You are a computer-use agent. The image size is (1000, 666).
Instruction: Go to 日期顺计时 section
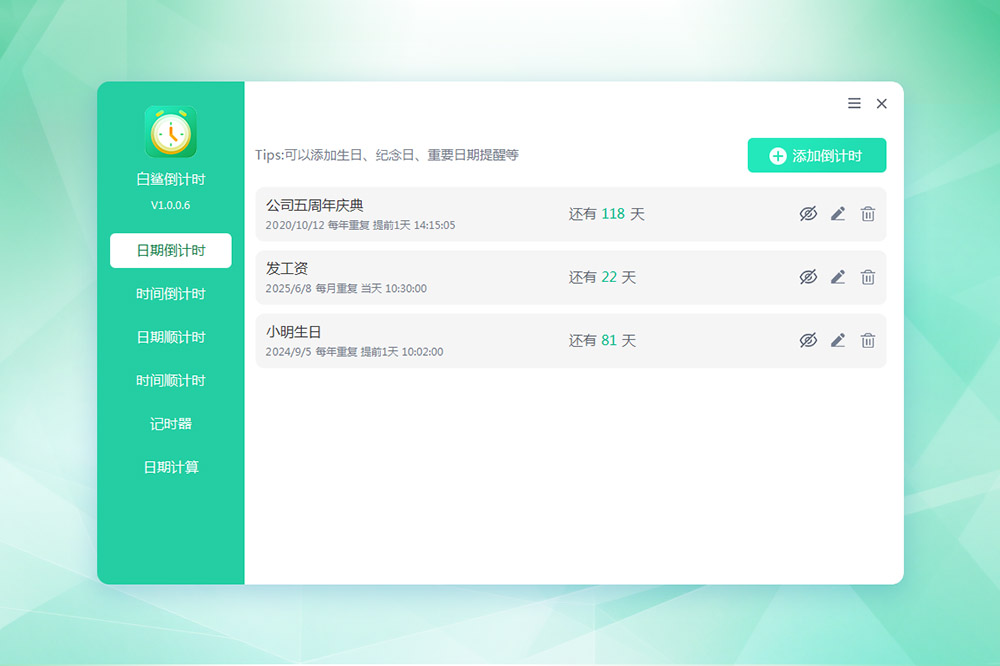(x=171, y=337)
